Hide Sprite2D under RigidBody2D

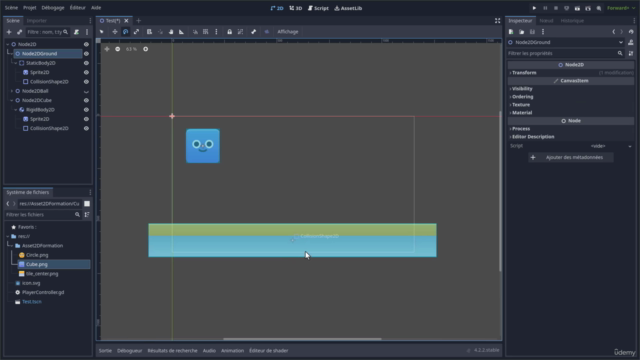(x=86, y=119)
